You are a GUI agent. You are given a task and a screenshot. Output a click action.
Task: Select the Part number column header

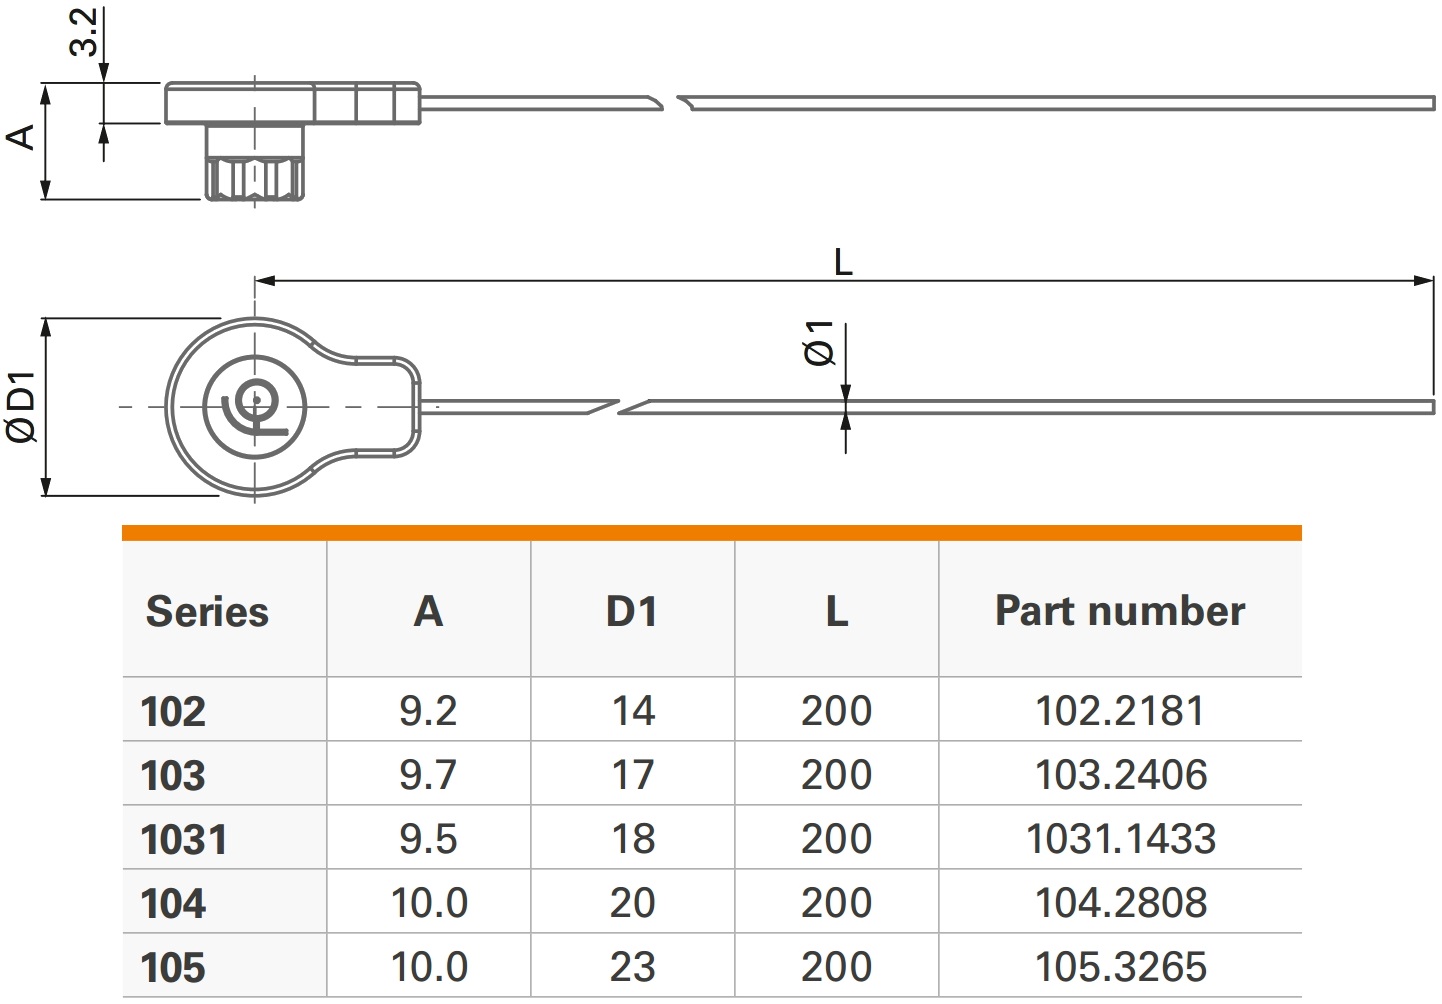[1119, 611]
